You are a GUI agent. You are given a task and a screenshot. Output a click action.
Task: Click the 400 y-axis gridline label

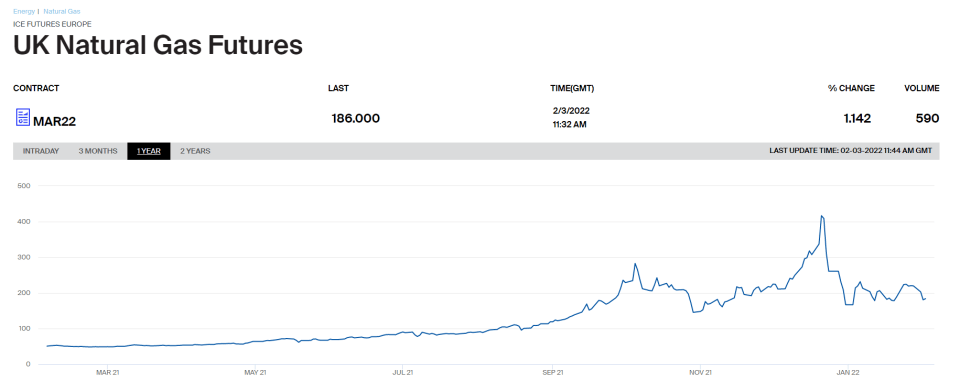click(25, 221)
